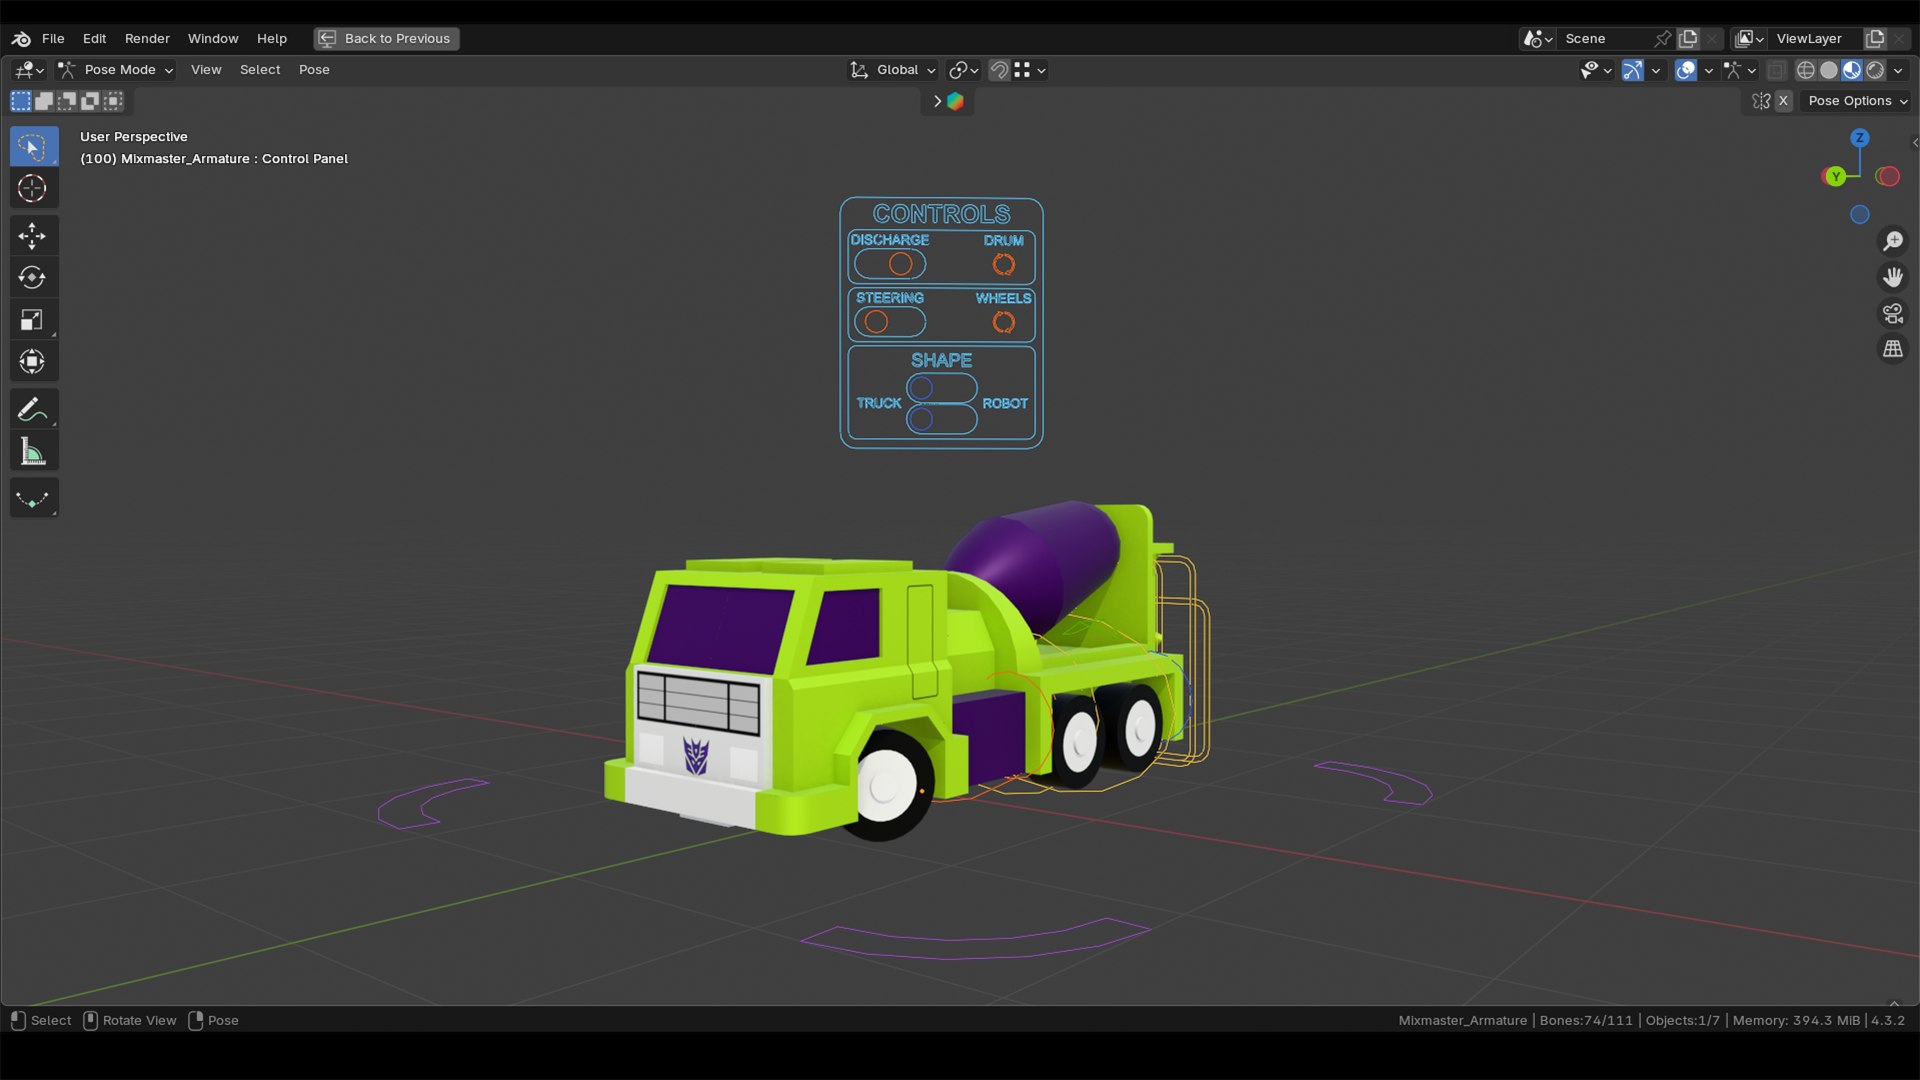Open the view layer browse dropdown
This screenshot has width=1920, height=1080.
click(1749, 38)
